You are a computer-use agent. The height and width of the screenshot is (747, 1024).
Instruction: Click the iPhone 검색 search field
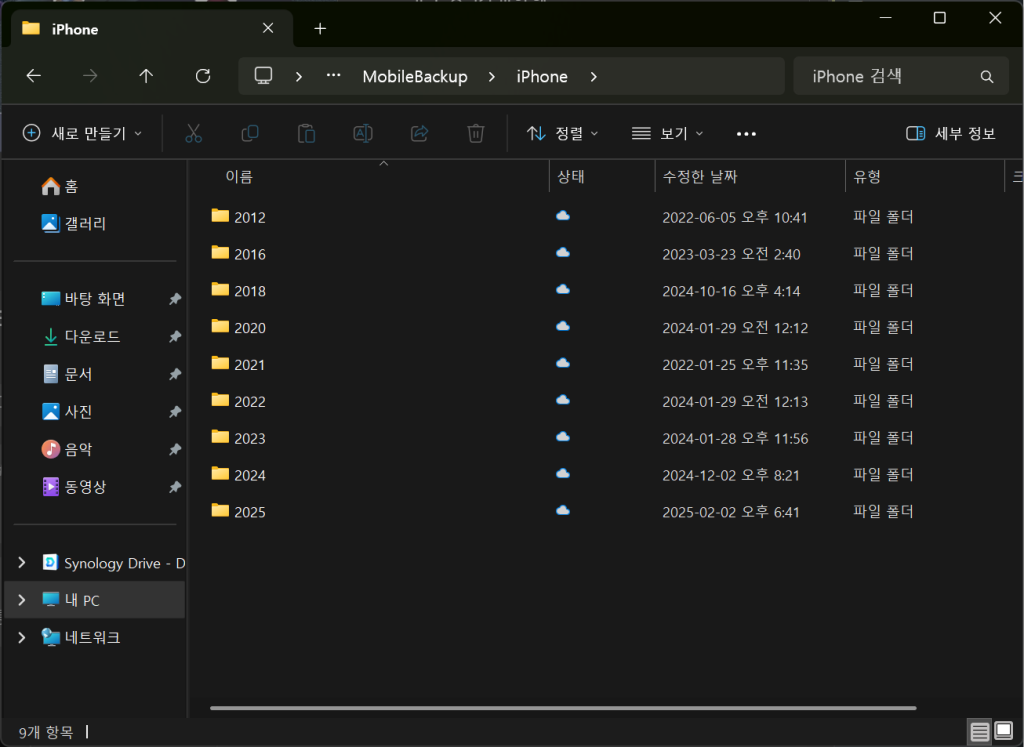[x=901, y=76]
